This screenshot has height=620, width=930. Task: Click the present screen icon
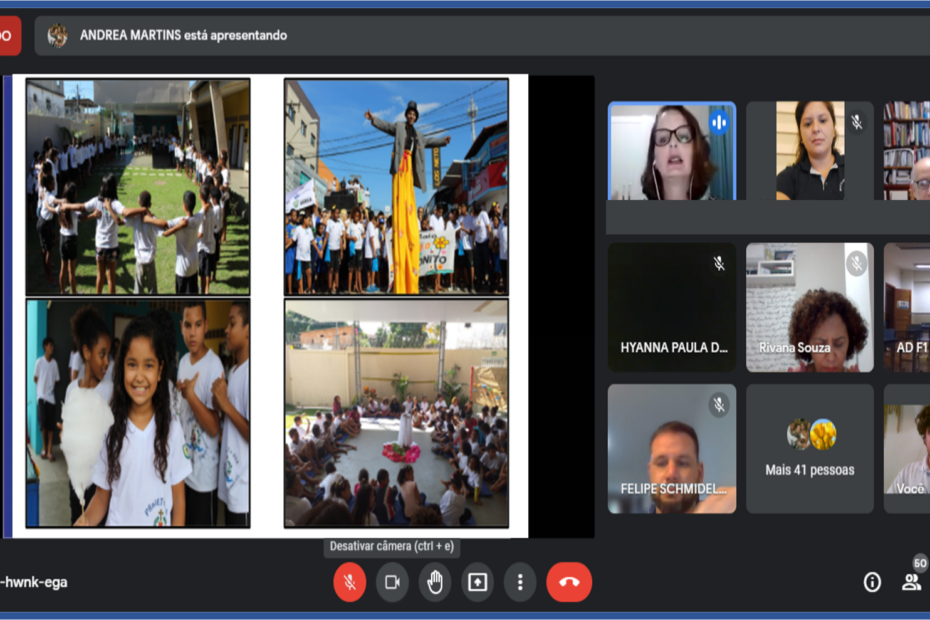[477, 582]
